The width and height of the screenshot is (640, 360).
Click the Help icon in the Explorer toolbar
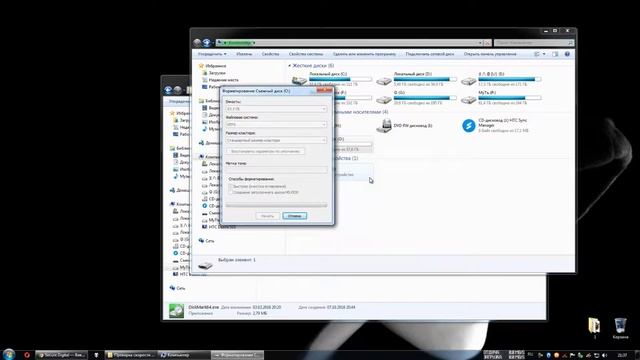coord(567,54)
